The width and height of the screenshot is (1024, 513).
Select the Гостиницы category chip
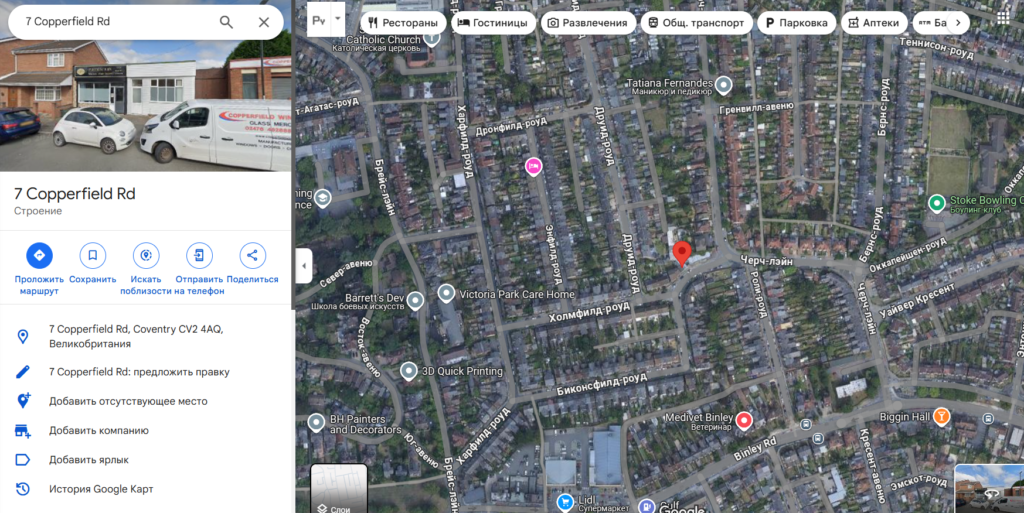pos(493,23)
